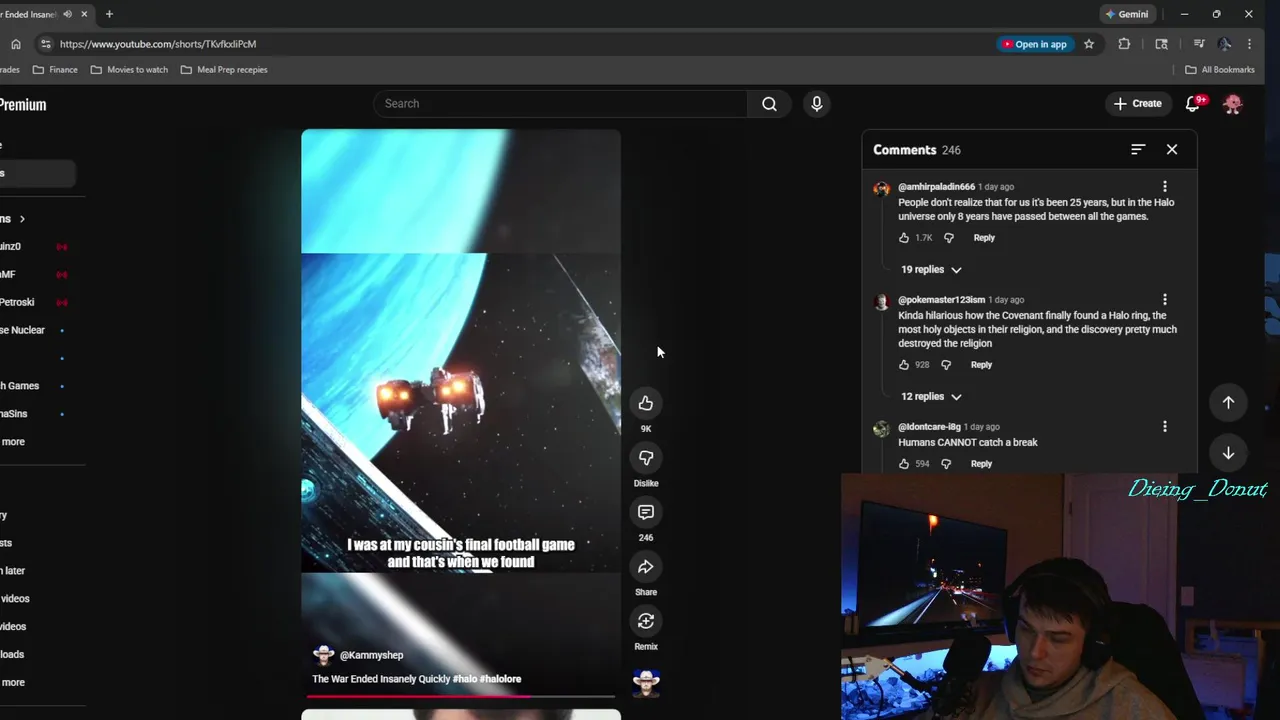Dislike the pokemaster123ism comment
Image resolution: width=1280 pixels, height=720 pixels.
click(x=946, y=365)
